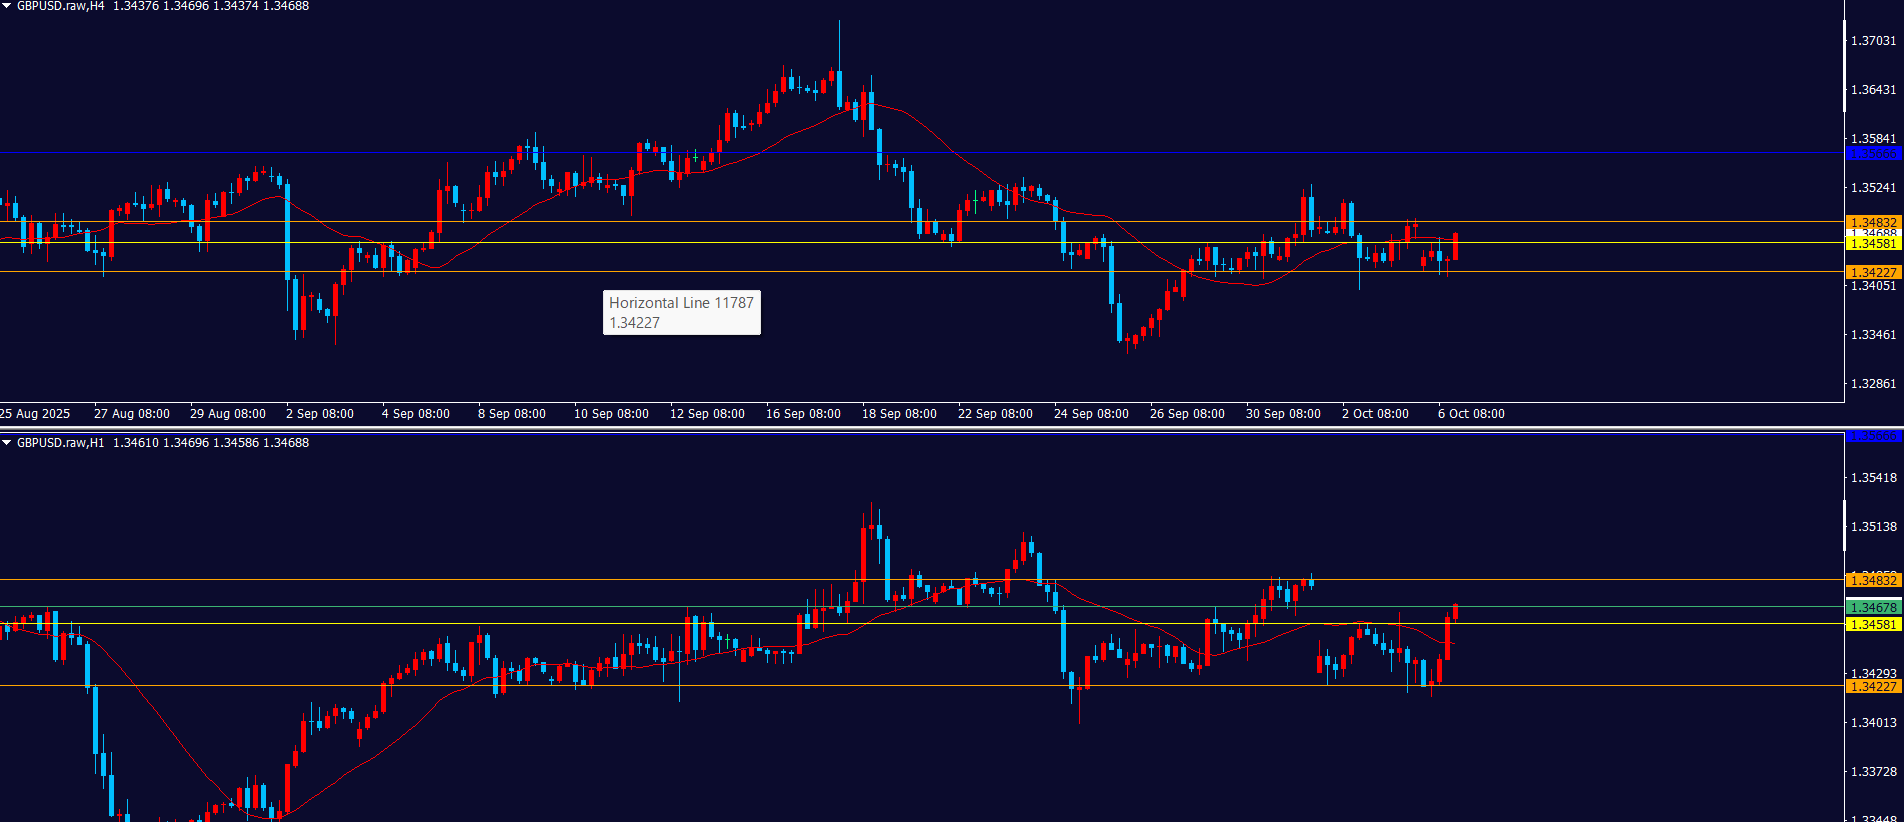1904x822 pixels.
Task: Select the GBPUSD.raw,H4 chart title text
Action: (60, 6)
